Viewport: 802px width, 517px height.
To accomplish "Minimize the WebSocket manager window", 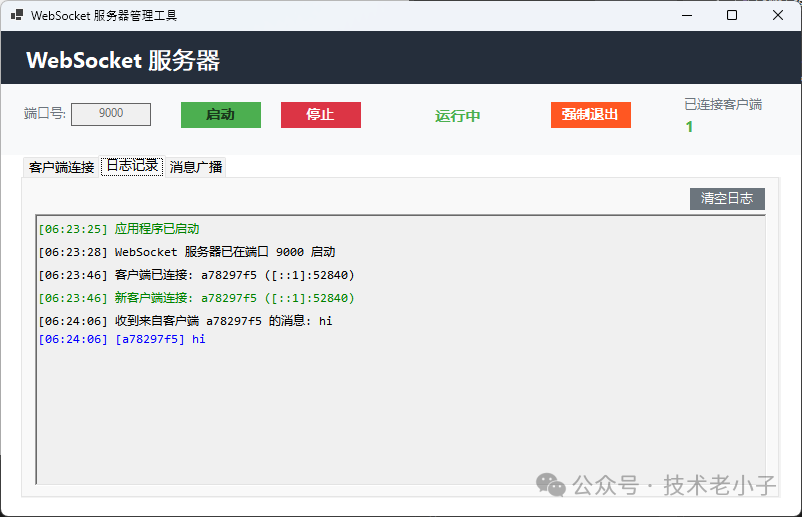I will click(x=686, y=15).
